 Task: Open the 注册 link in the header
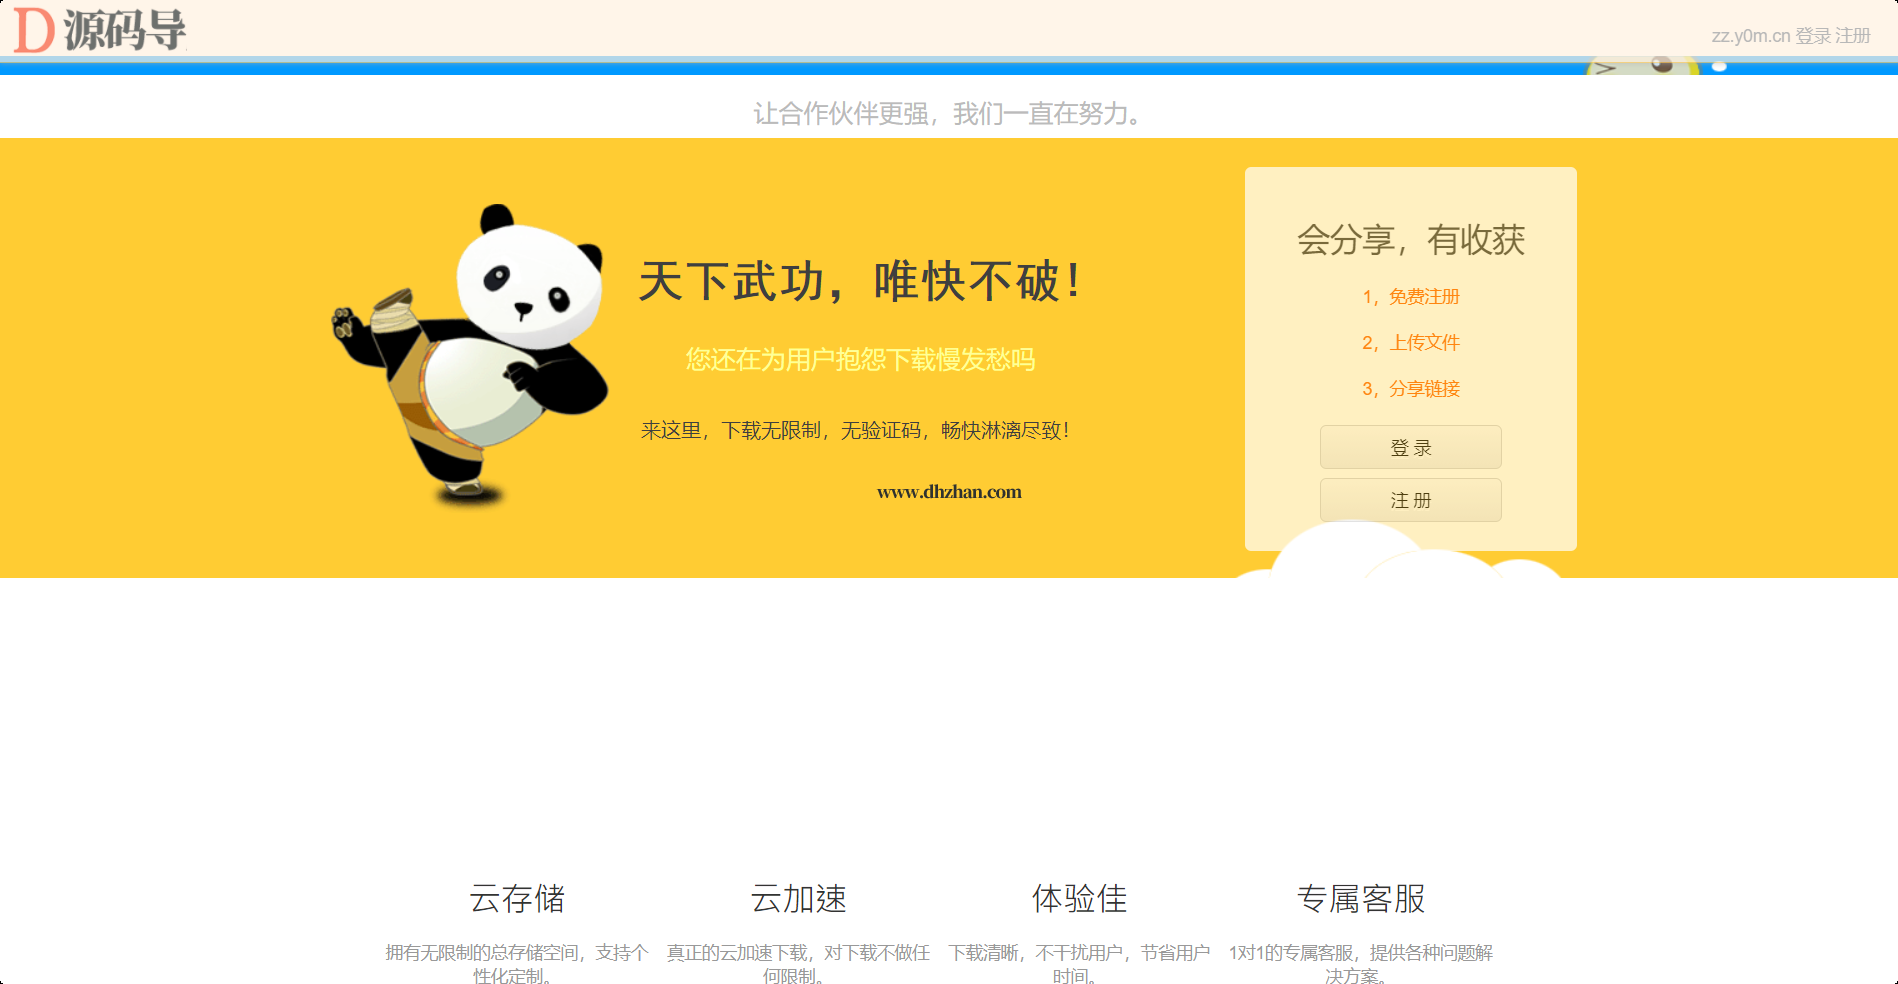tap(1853, 36)
